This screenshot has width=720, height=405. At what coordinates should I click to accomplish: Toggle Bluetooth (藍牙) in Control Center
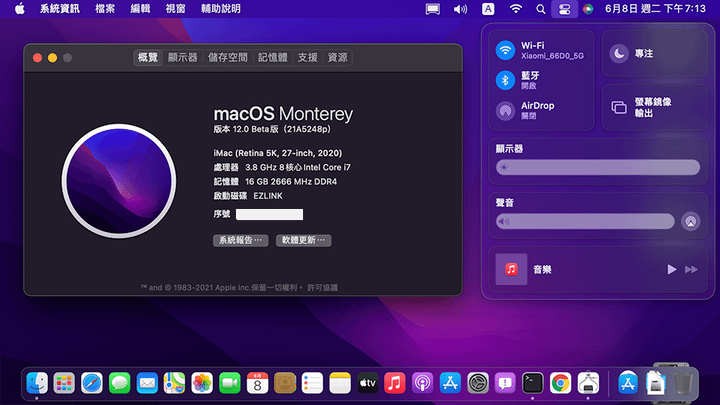[x=505, y=80]
